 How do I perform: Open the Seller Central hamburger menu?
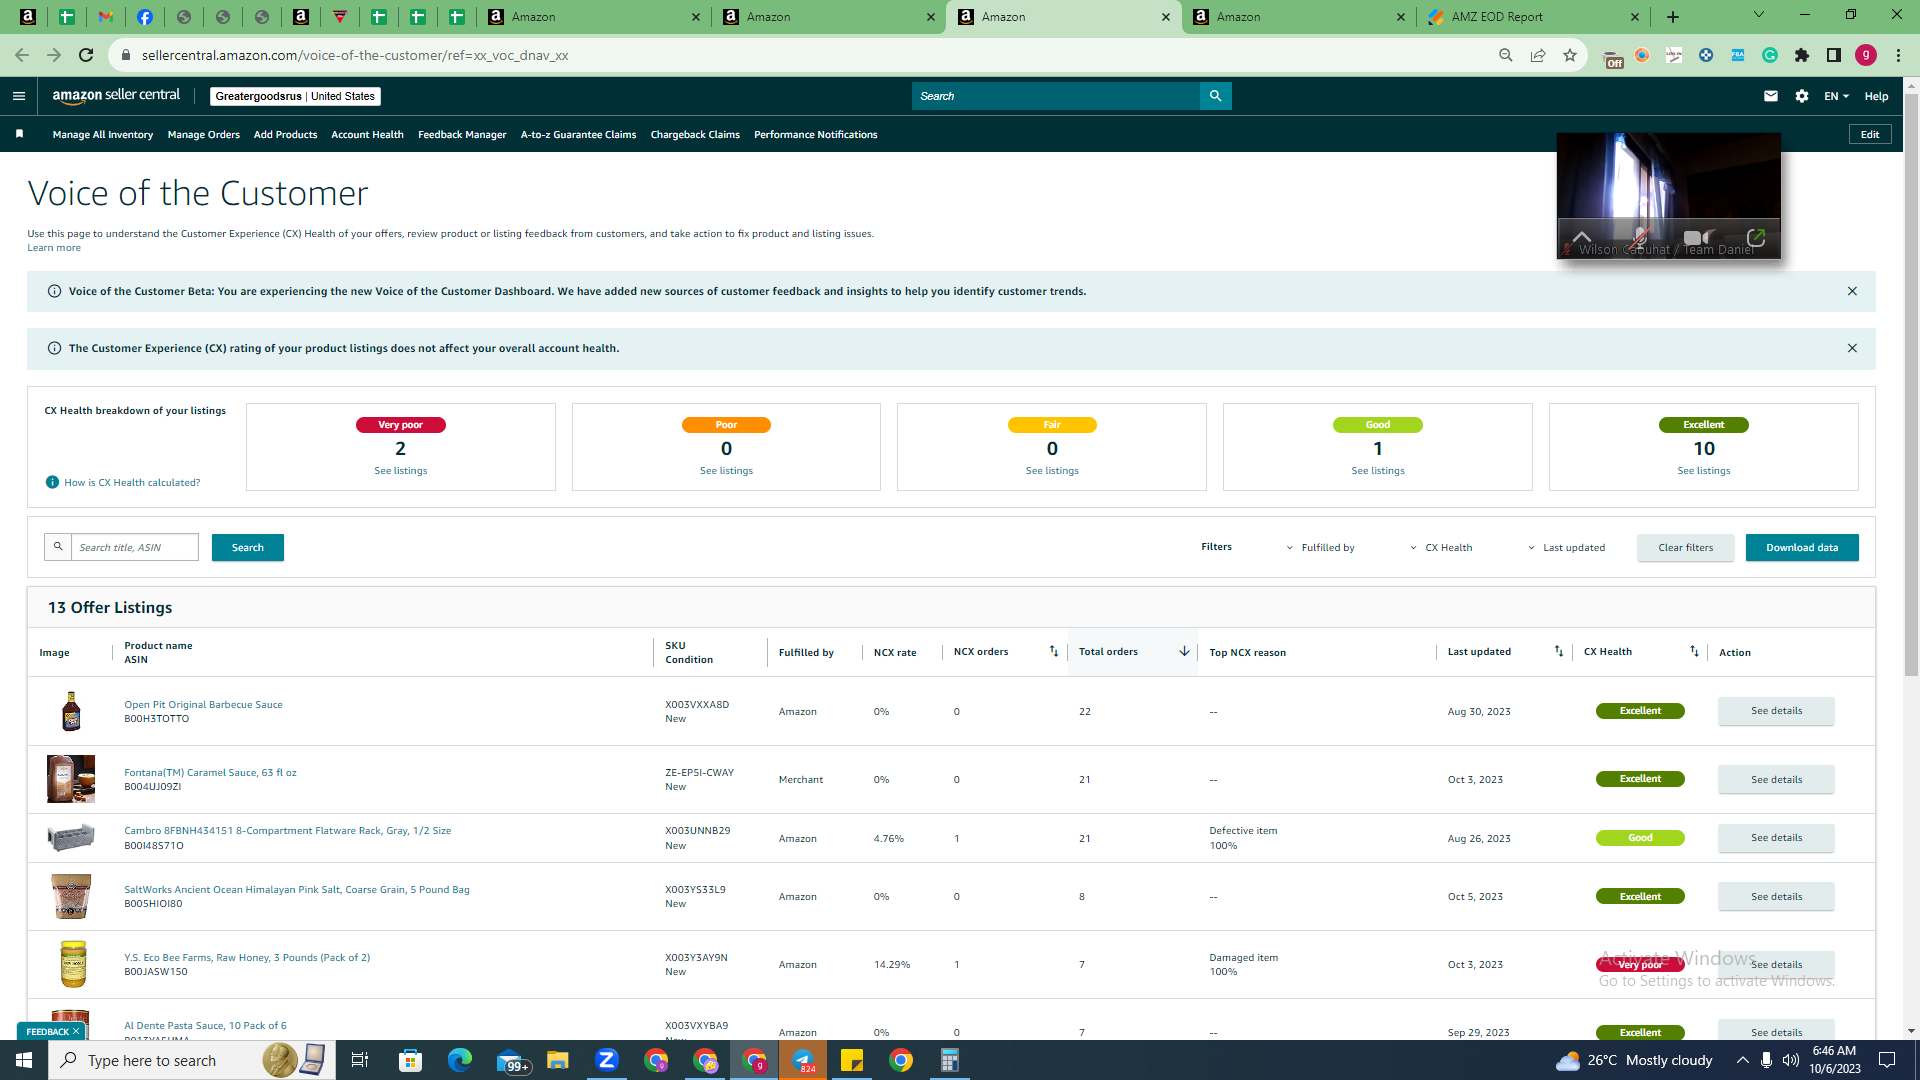[x=18, y=96]
